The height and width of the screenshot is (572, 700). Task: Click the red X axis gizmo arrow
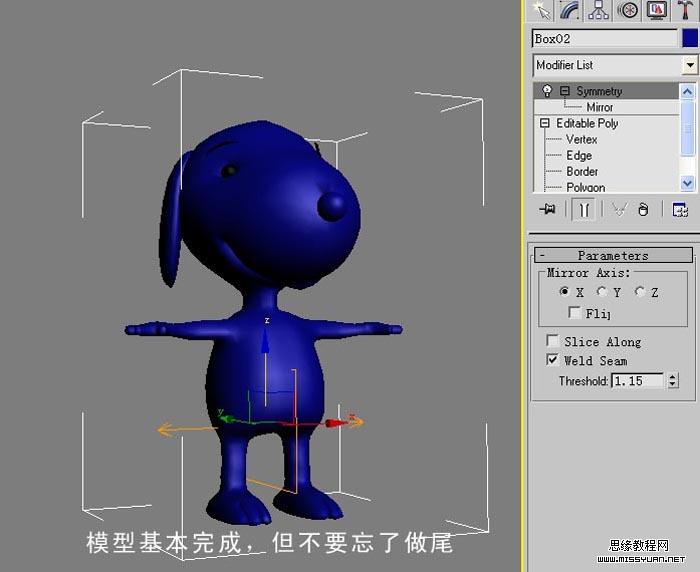pos(337,423)
